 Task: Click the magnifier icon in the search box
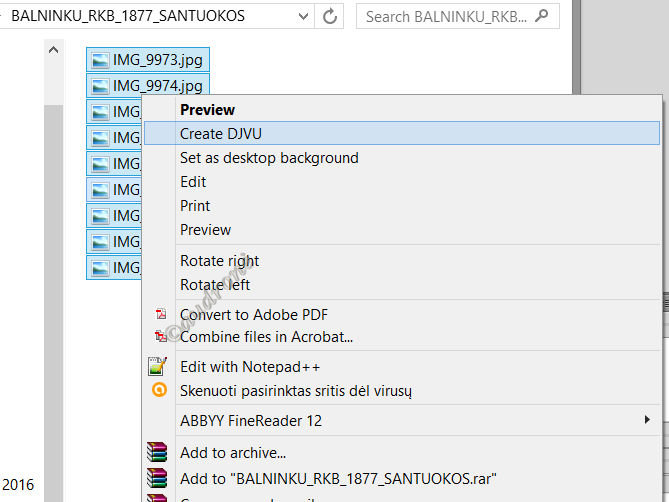(x=542, y=16)
